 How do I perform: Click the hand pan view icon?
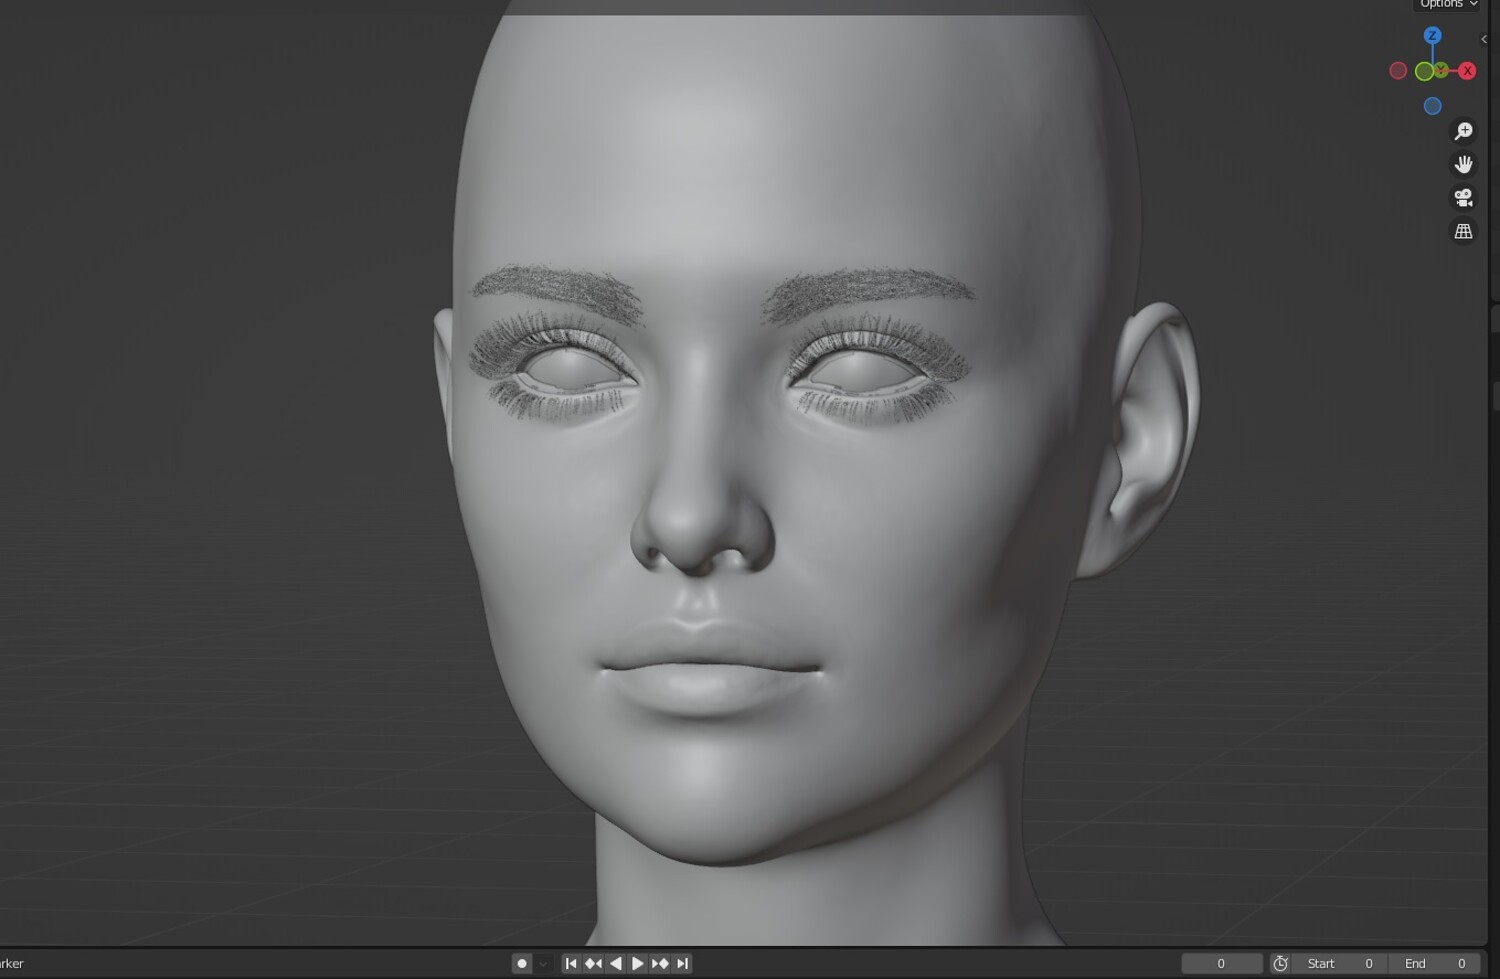tap(1463, 164)
